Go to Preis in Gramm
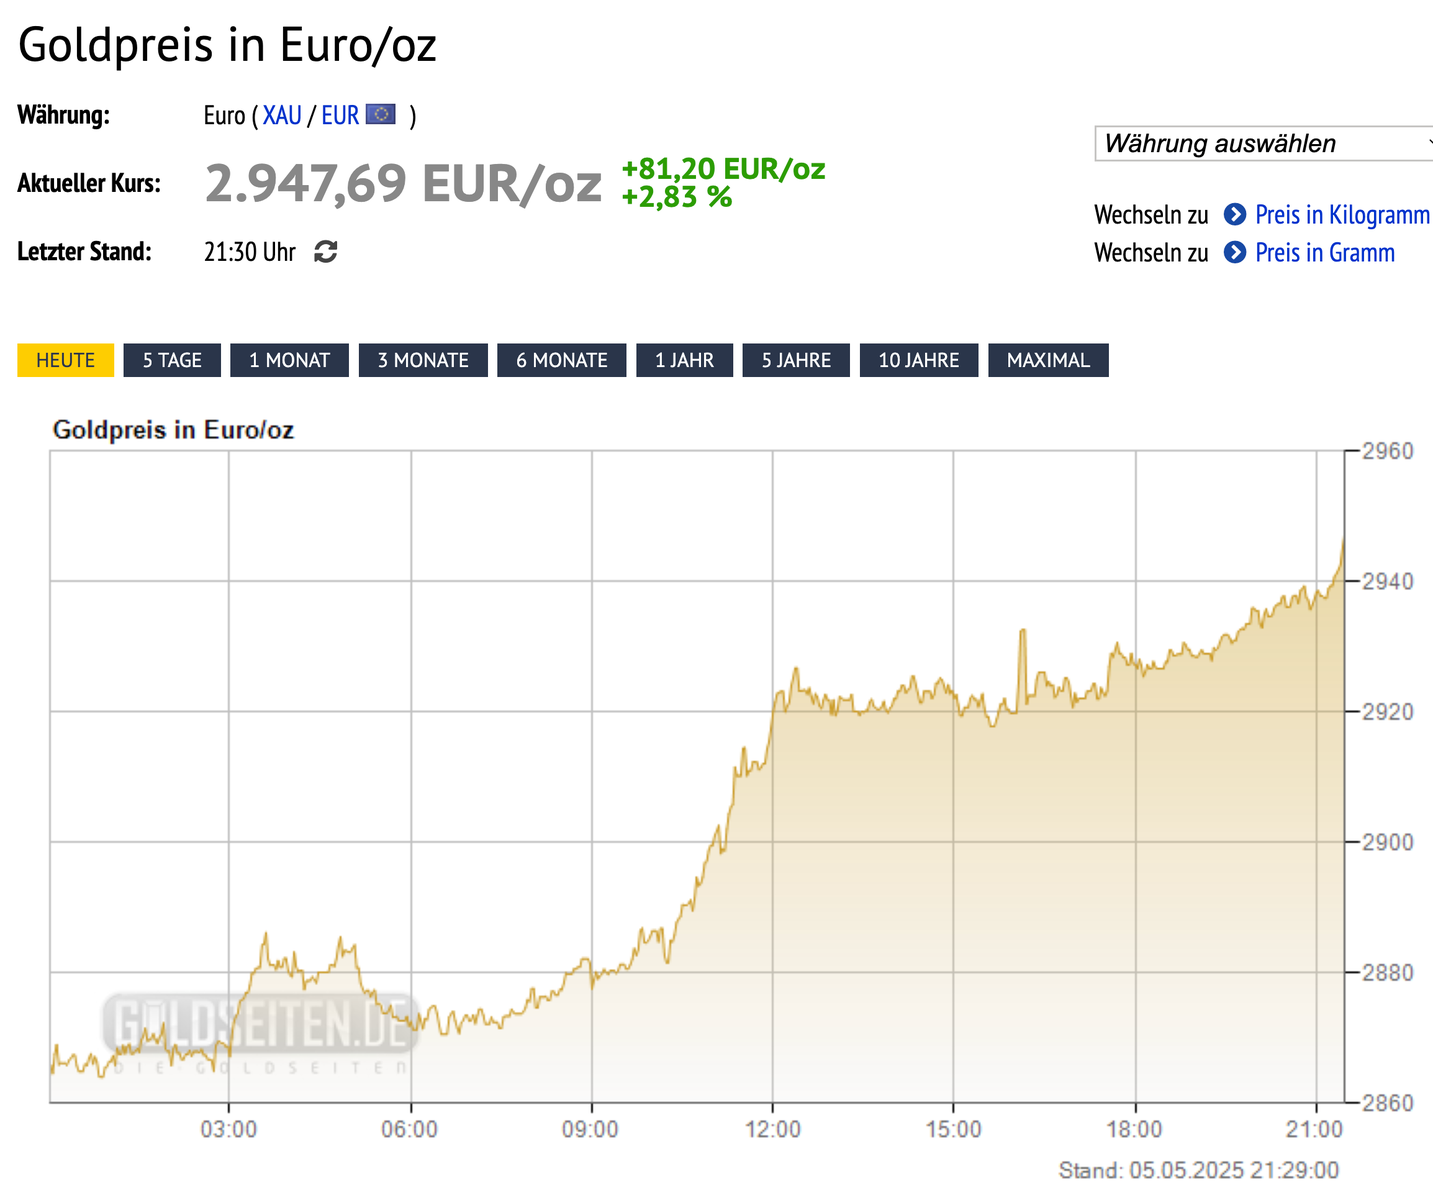The width and height of the screenshot is (1433, 1200). [1324, 253]
